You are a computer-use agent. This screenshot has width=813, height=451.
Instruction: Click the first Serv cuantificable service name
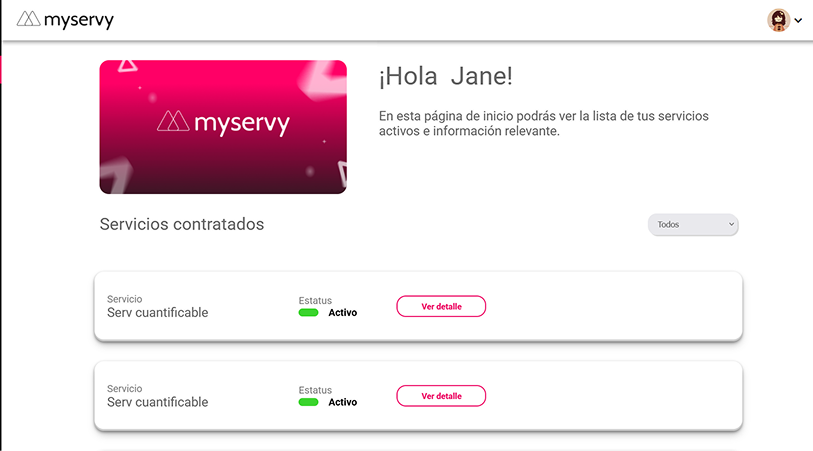158,313
